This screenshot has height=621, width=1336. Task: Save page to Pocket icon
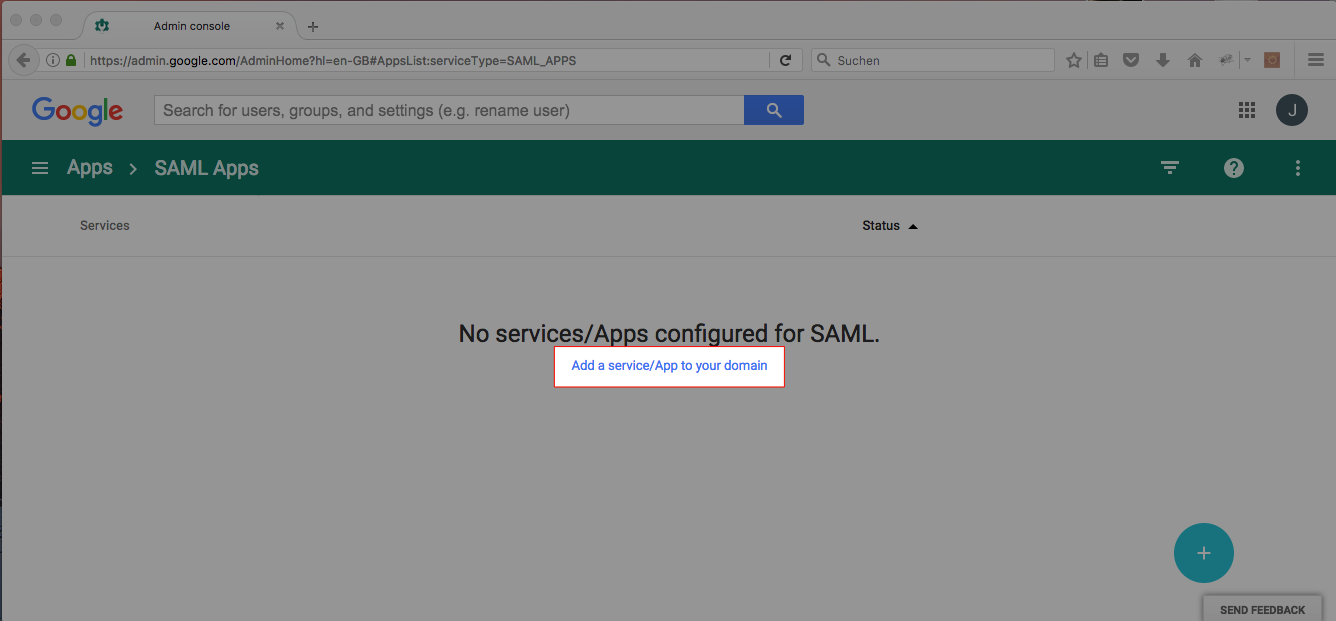pyautogui.click(x=1131, y=60)
